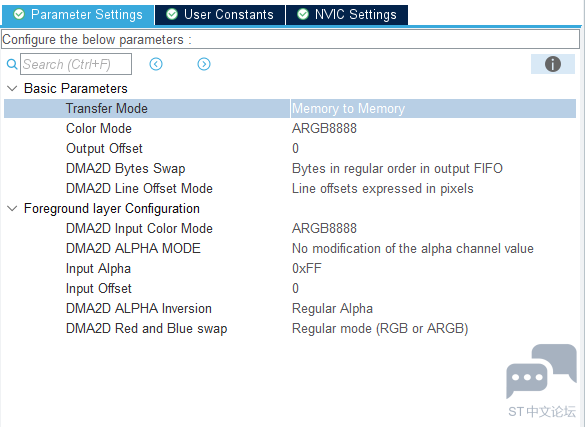585x427 pixels.
Task: Click the NVIC Settings green check icon
Action: [303, 15]
